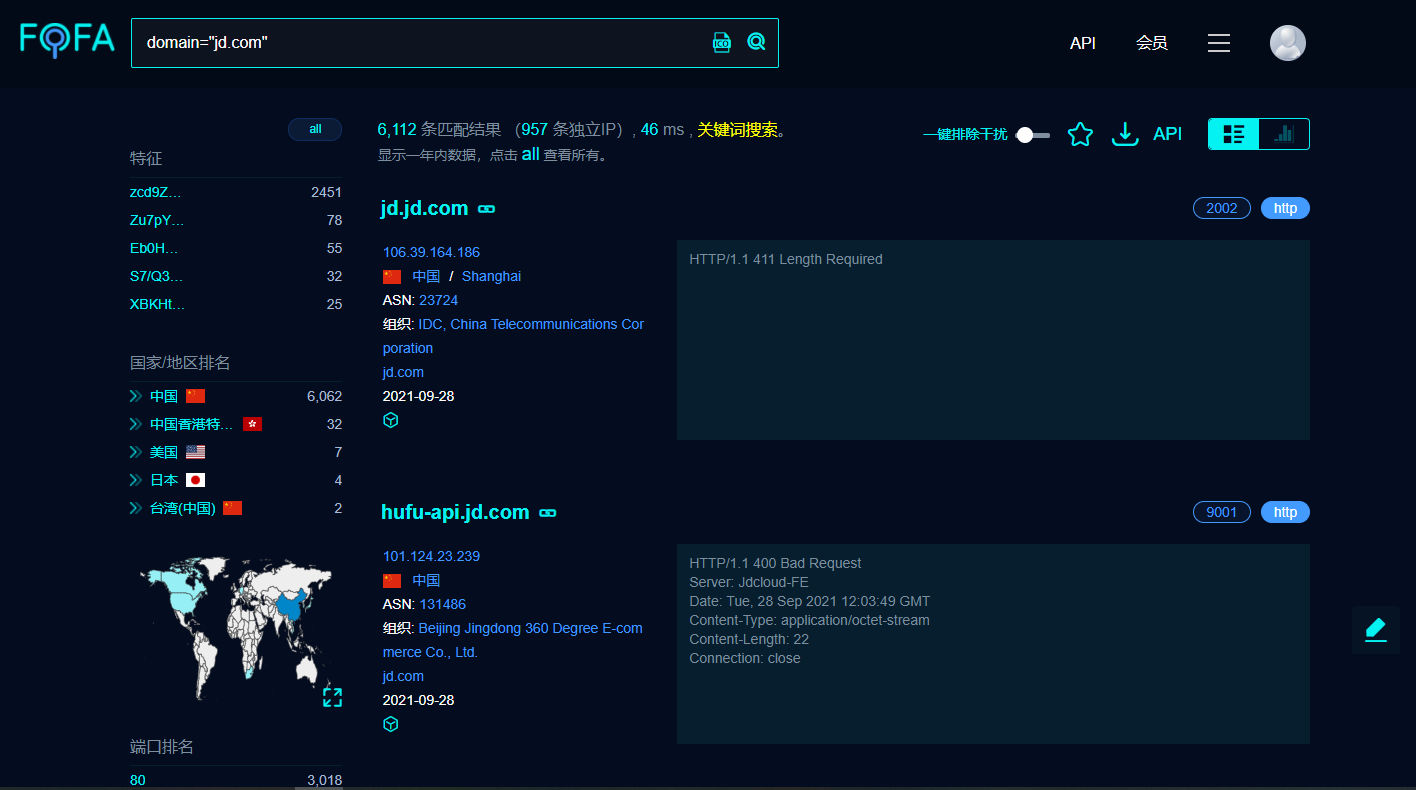The height and width of the screenshot is (790, 1416).
Task: Click the jd.jd.com HTTP response banner
Action: 993,340
